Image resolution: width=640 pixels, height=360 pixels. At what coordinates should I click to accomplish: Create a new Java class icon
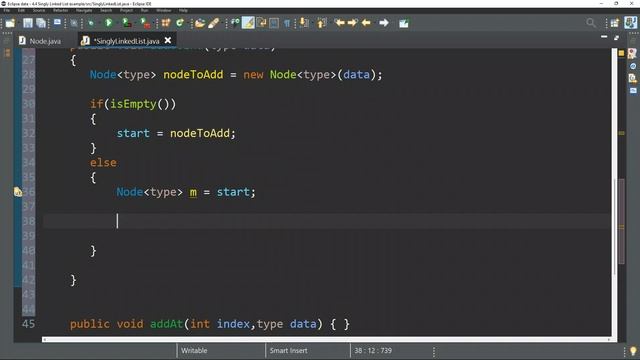click(x=179, y=23)
